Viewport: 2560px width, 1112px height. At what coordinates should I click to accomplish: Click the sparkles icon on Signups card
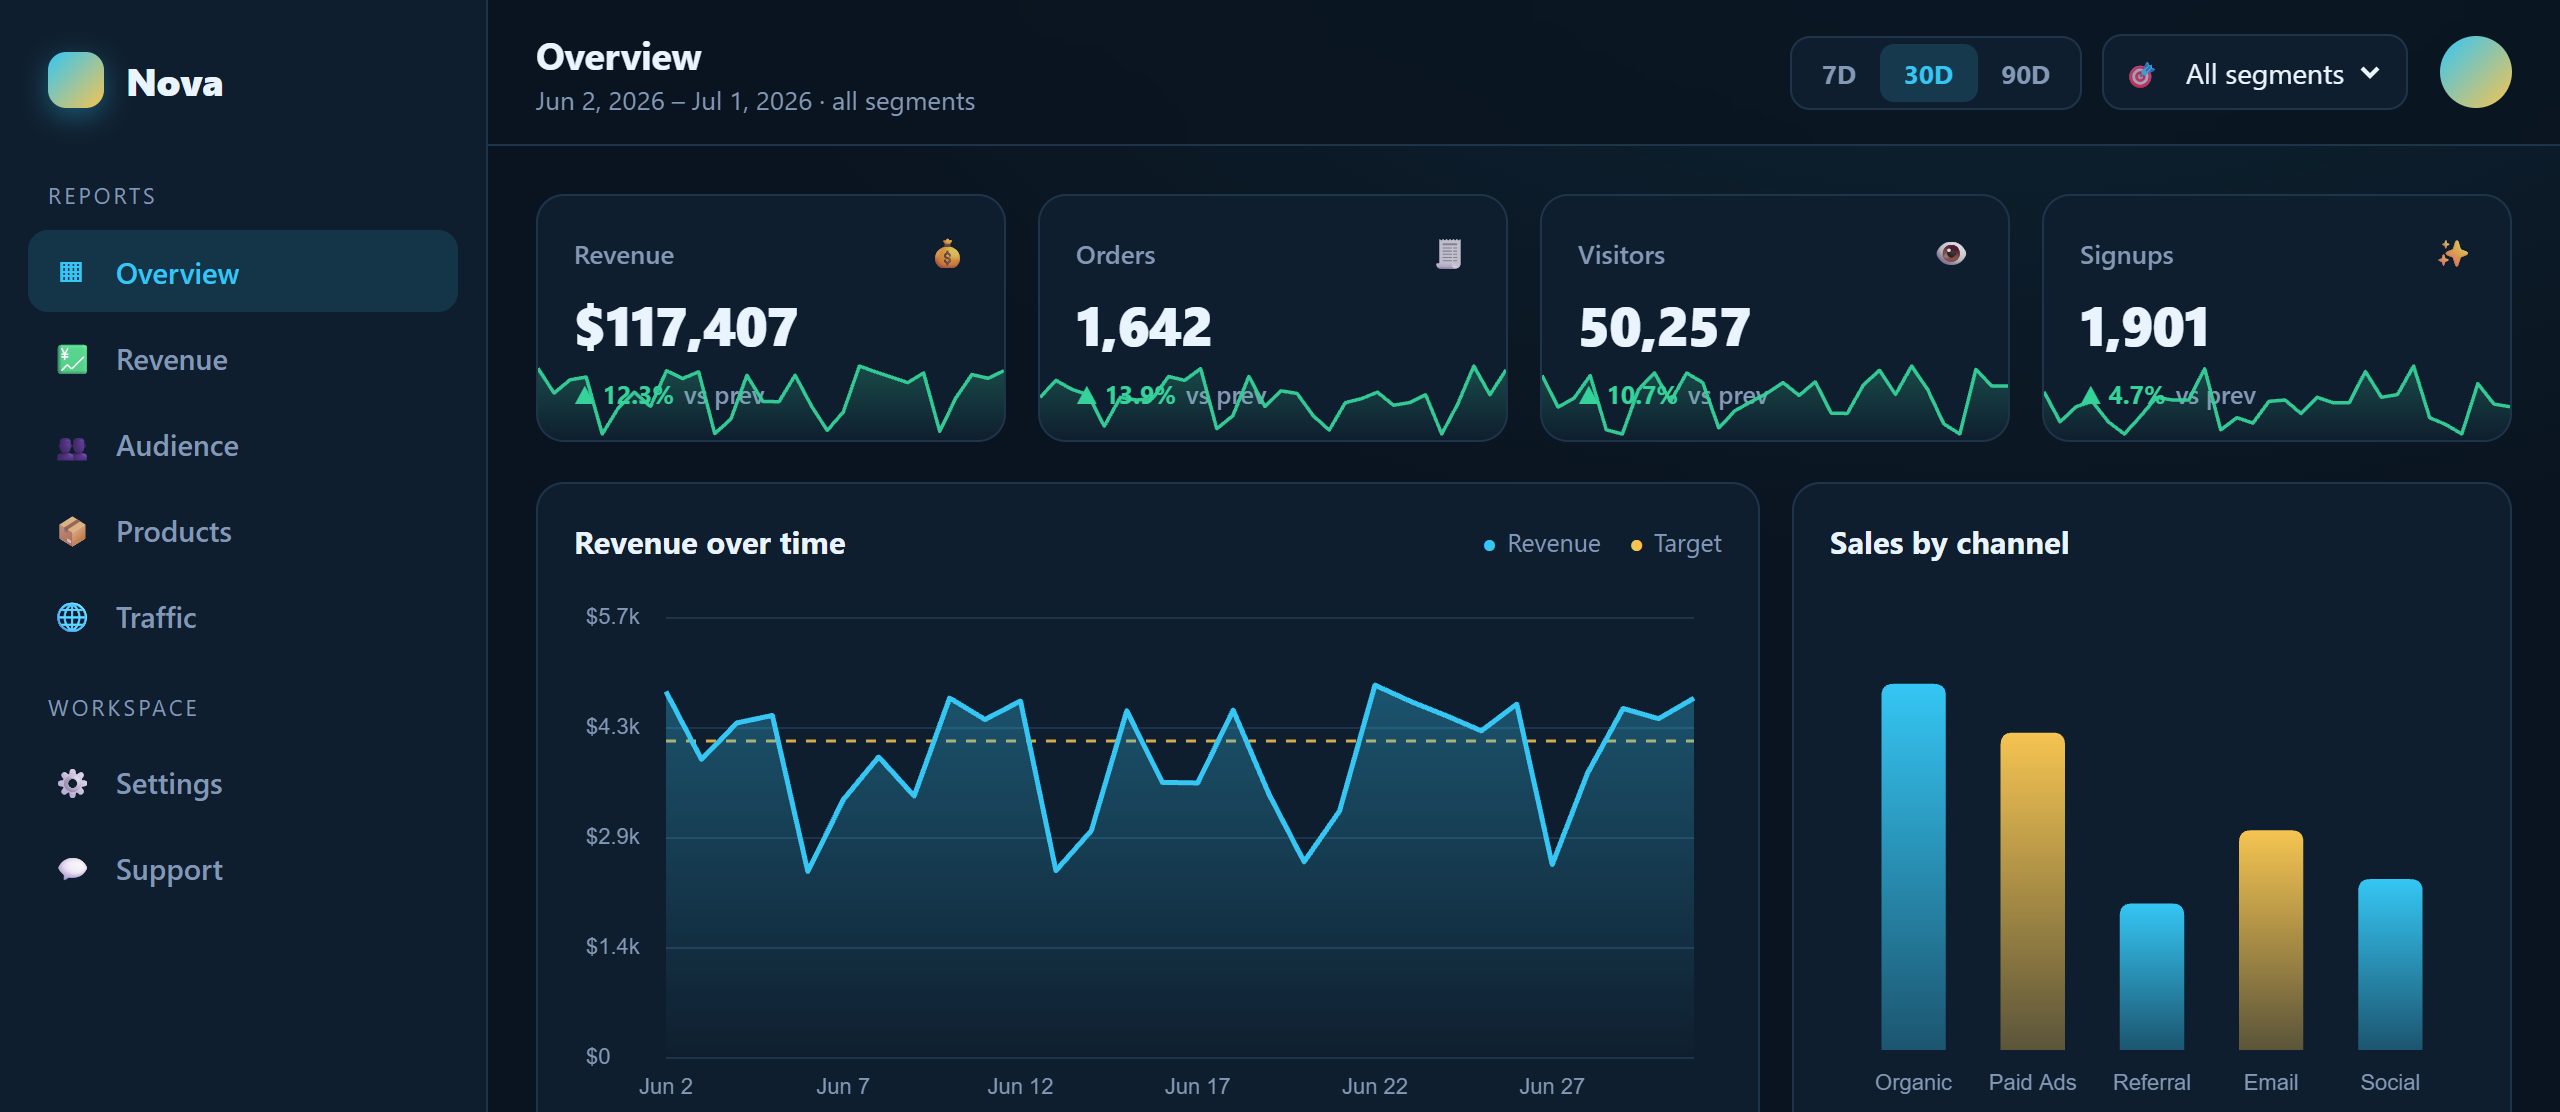[2453, 254]
